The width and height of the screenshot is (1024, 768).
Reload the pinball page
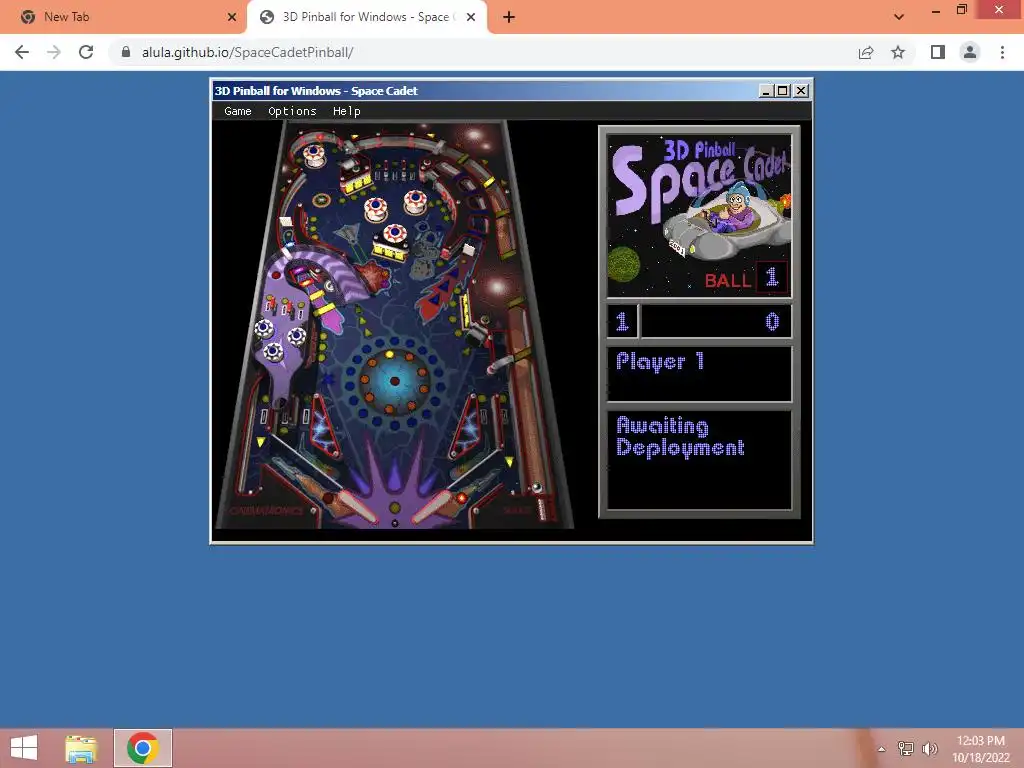(x=86, y=52)
